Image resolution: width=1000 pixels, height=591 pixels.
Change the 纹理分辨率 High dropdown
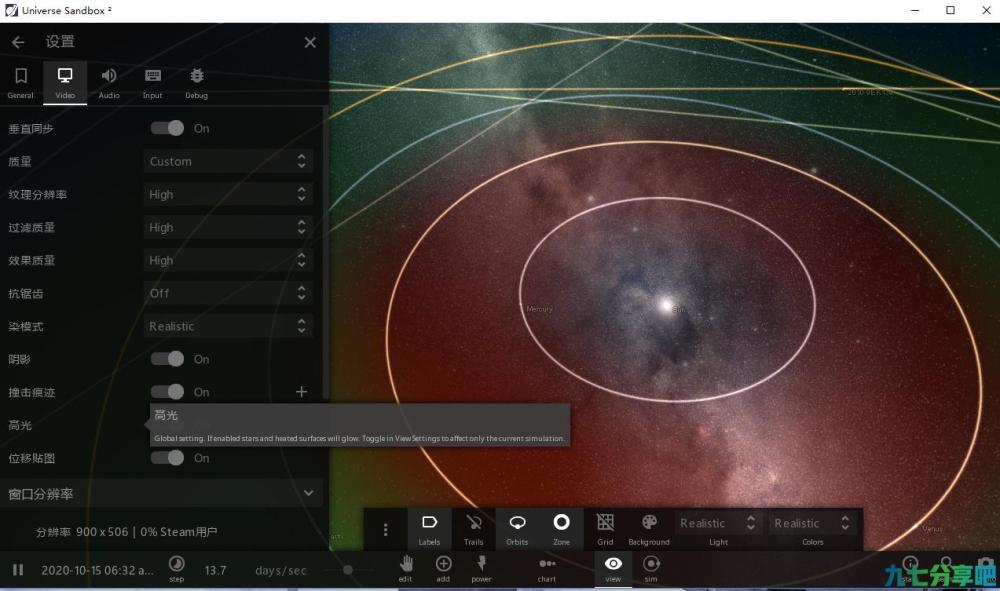[228, 194]
